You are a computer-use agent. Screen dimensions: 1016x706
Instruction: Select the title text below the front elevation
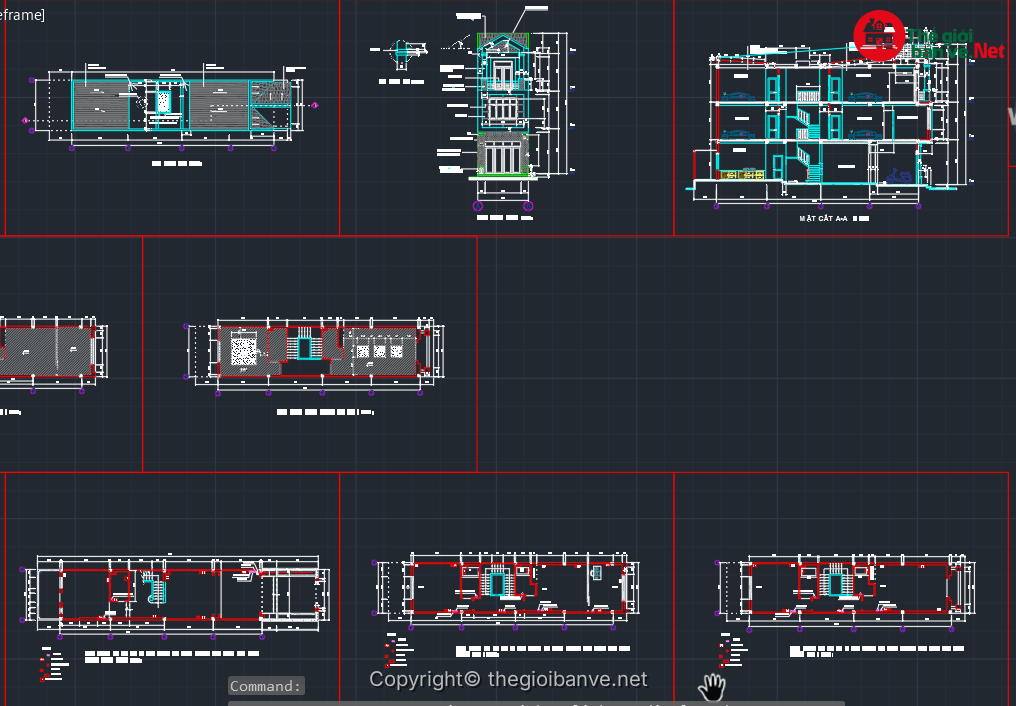[x=504, y=217]
